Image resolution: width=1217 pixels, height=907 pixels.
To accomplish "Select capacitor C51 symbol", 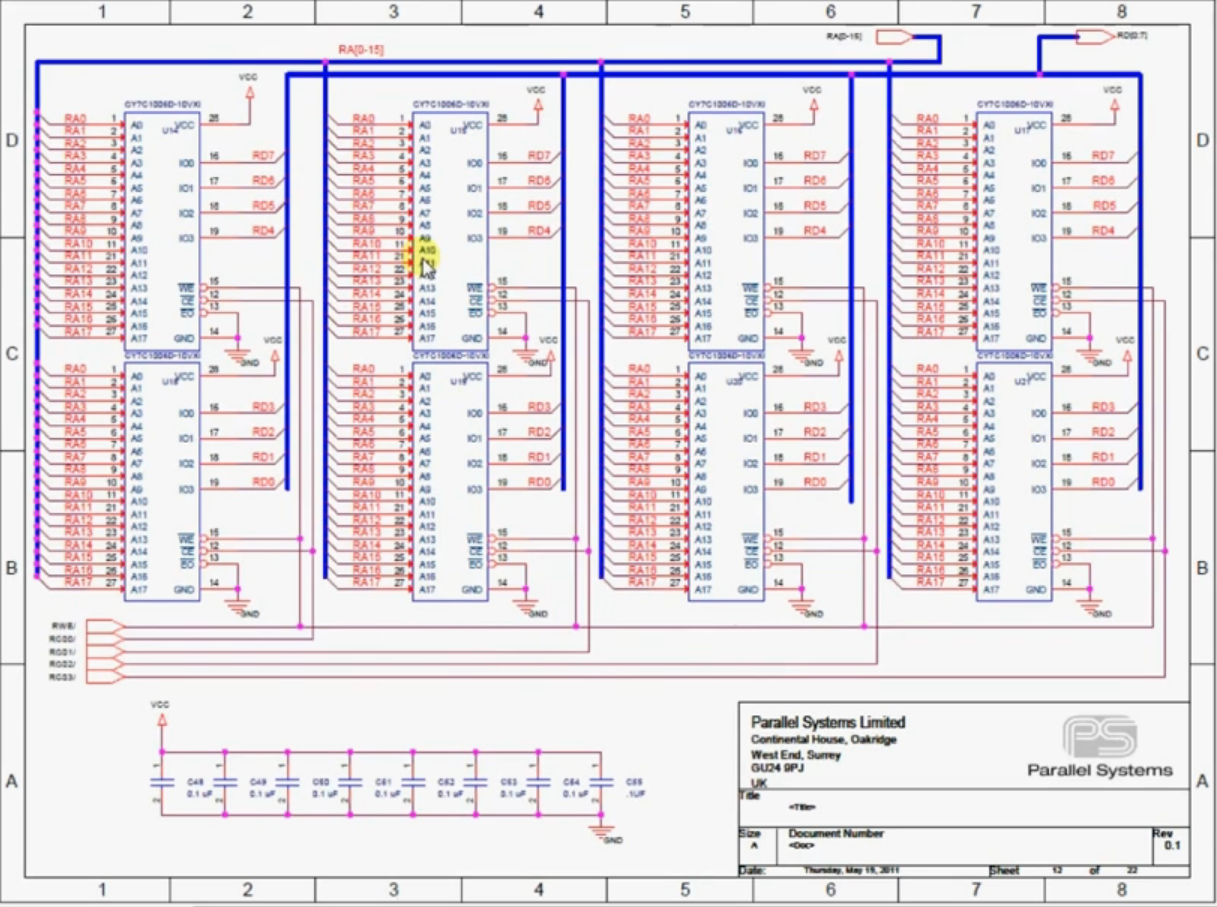I will point(350,782).
